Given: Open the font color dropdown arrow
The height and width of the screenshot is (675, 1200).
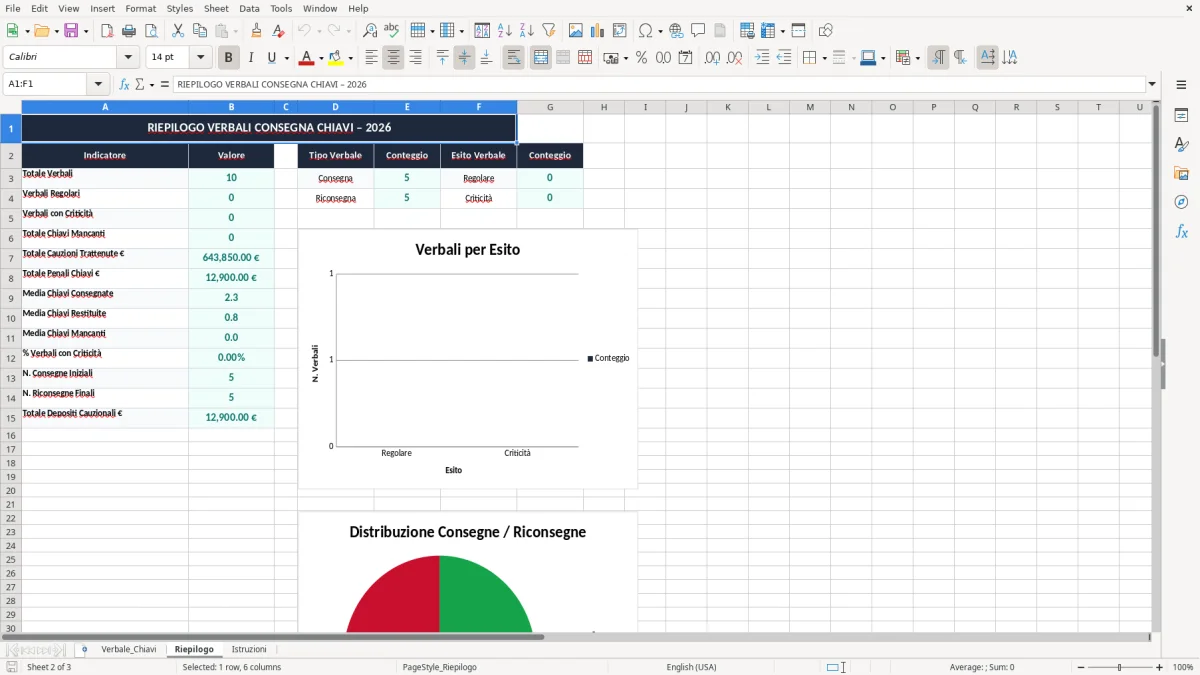Looking at the screenshot, I should (321, 58).
